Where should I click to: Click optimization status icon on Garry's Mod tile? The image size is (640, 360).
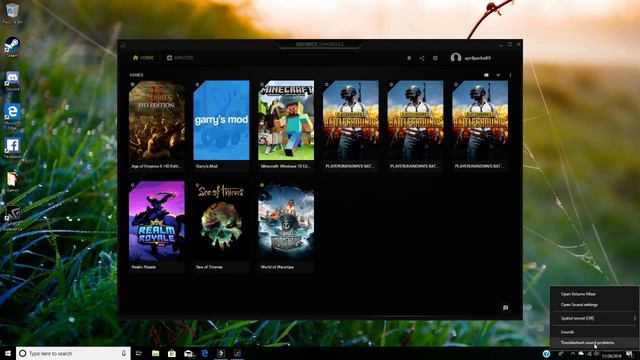click(x=197, y=84)
